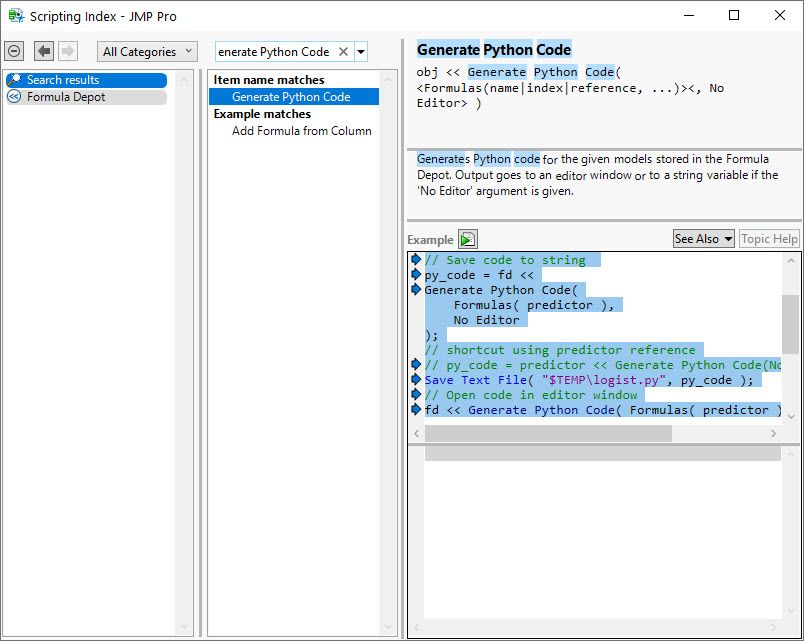The height and width of the screenshot is (641, 804).
Task: Click the Generate Python Code title heading
Action: (x=494, y=50)
